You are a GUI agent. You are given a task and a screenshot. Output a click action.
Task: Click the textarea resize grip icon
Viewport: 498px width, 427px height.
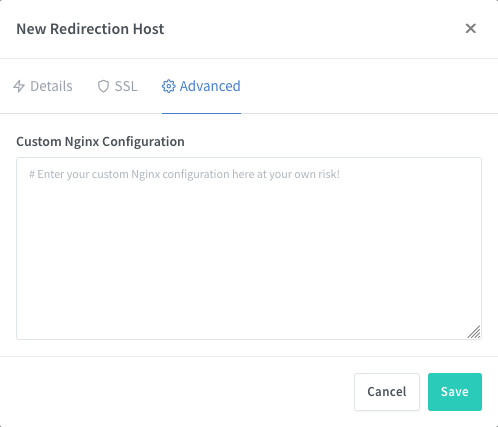coord(474,332)
